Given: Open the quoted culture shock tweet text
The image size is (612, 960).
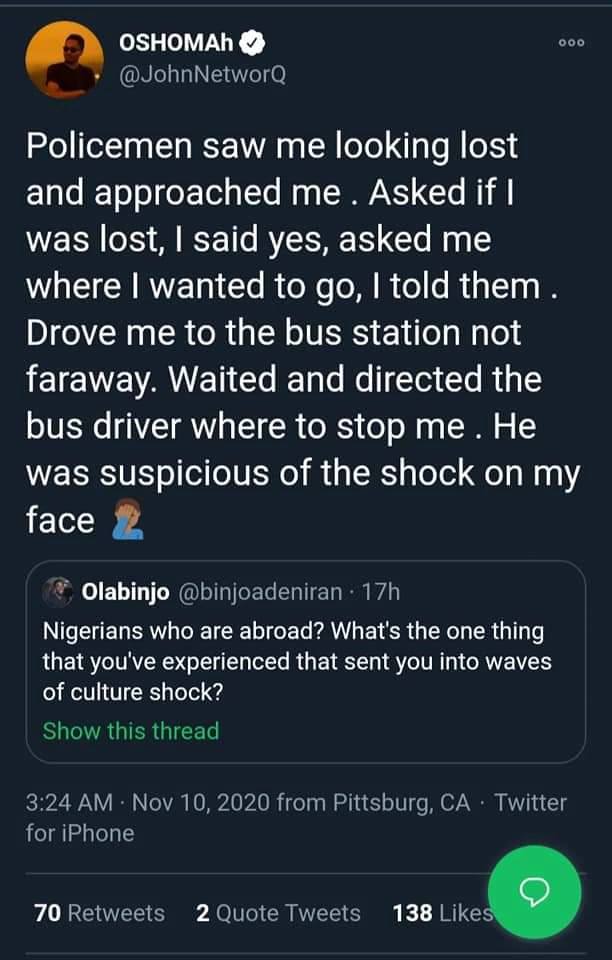Looking at the screenshot, I should 292,660.
